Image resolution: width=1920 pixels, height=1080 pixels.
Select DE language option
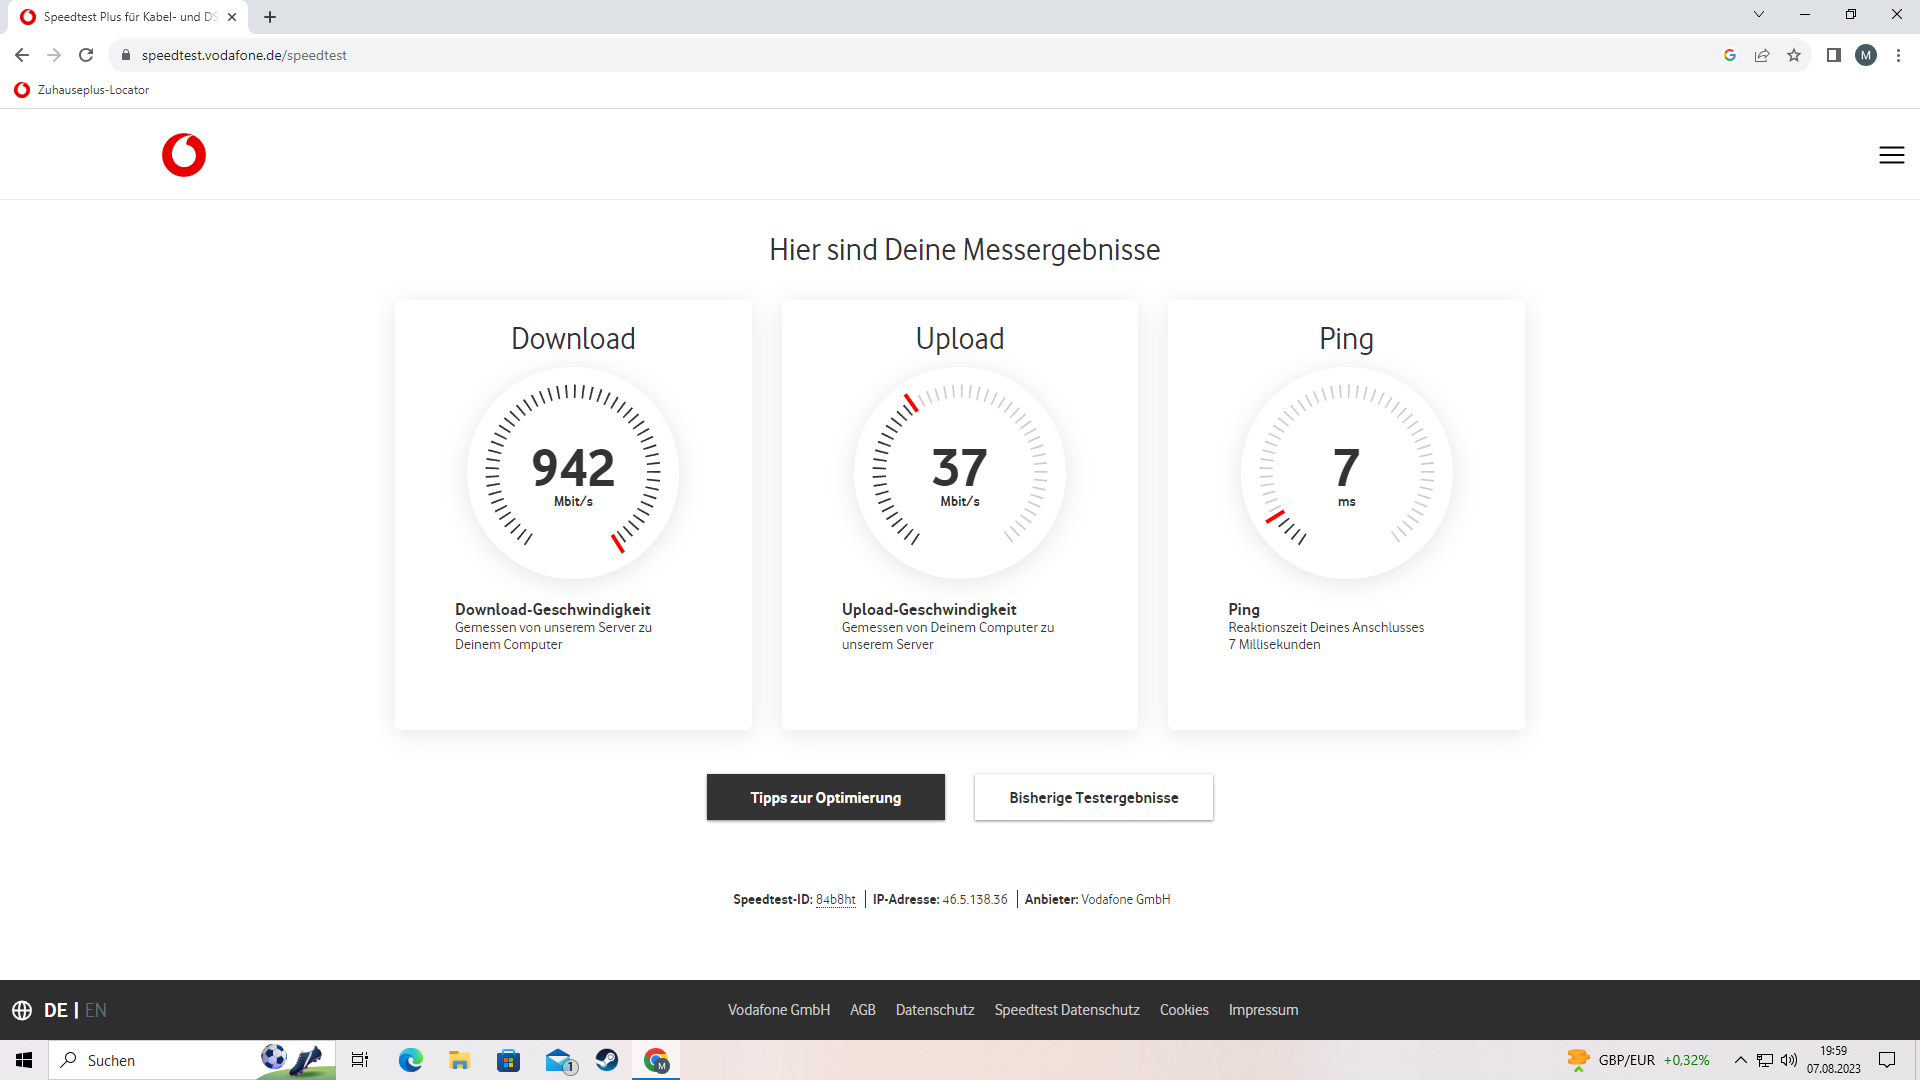click(x=55, y=1010)
